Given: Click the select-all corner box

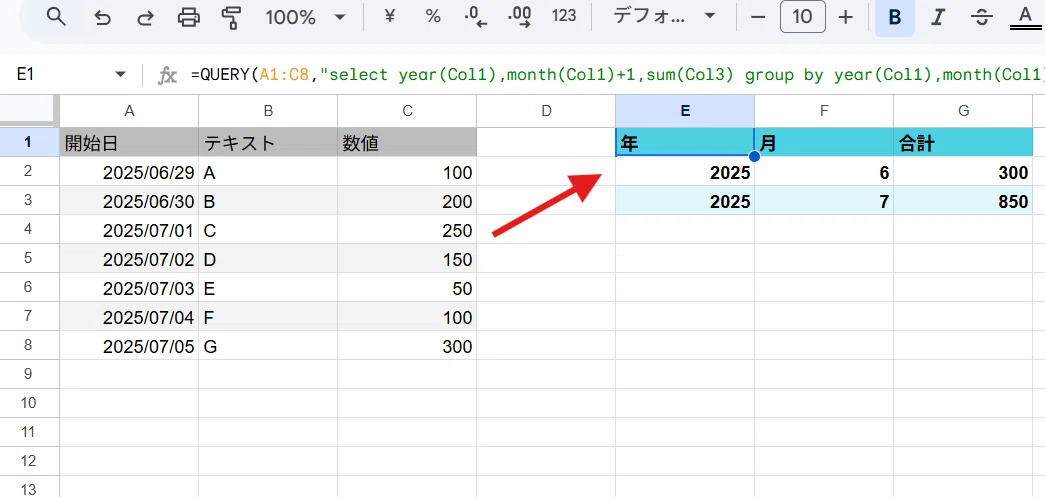Looking at the screenshot, I should [29, 111].
